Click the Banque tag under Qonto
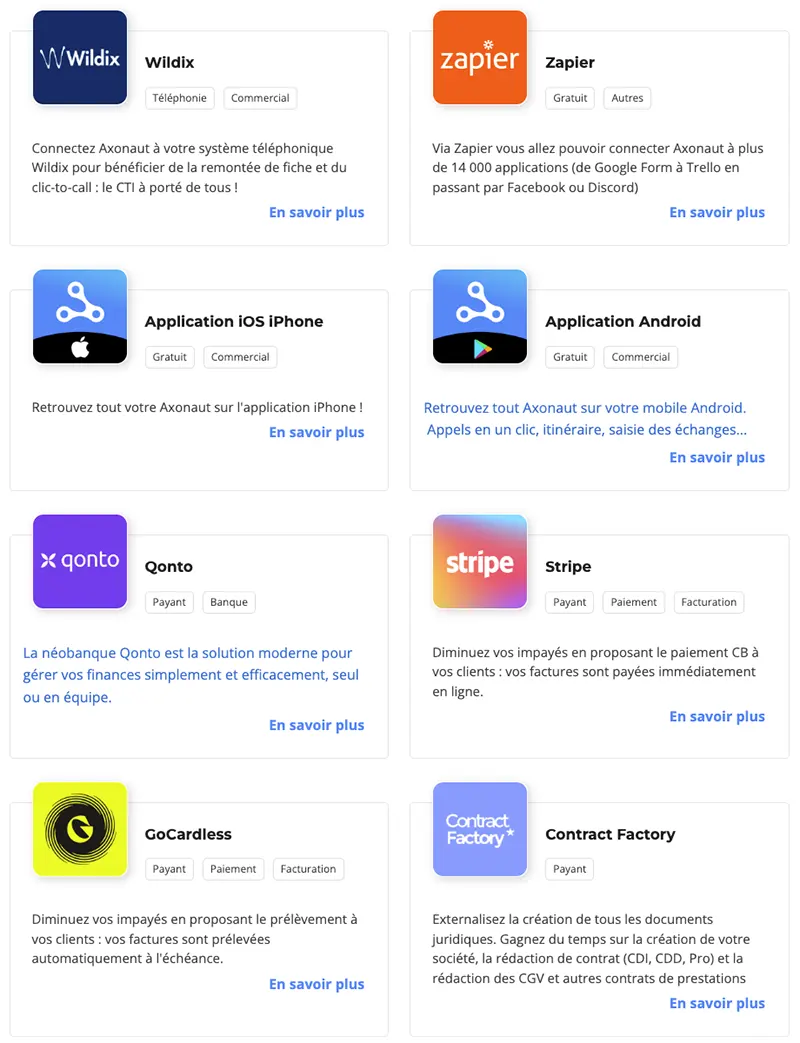800x1043 pixels. point(229,602)
